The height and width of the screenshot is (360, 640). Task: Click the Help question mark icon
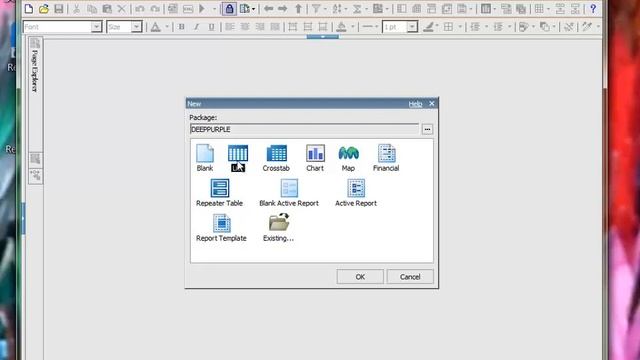[x=593, y=9]
